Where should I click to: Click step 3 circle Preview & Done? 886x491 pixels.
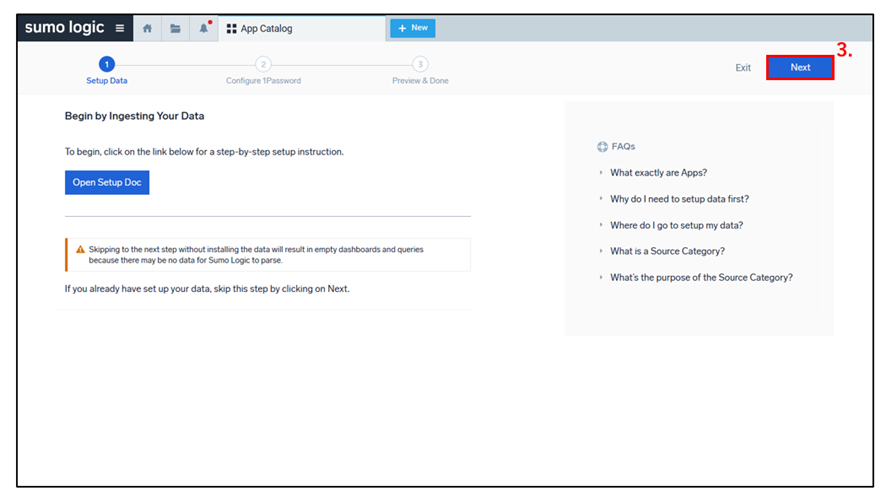click(420, 64)
